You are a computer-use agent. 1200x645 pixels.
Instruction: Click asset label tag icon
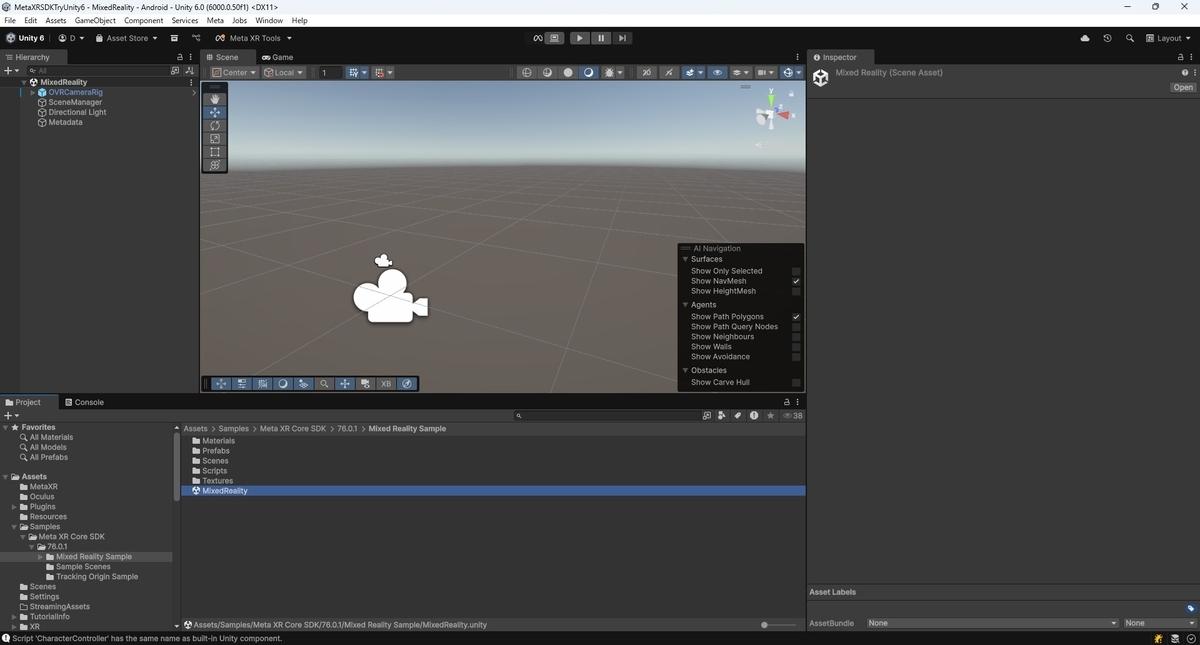coord(1191,608)
